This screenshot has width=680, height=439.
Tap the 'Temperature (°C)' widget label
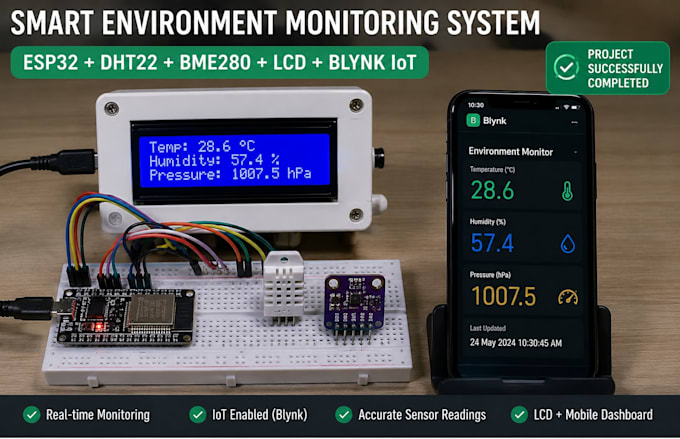click(492, 170)
